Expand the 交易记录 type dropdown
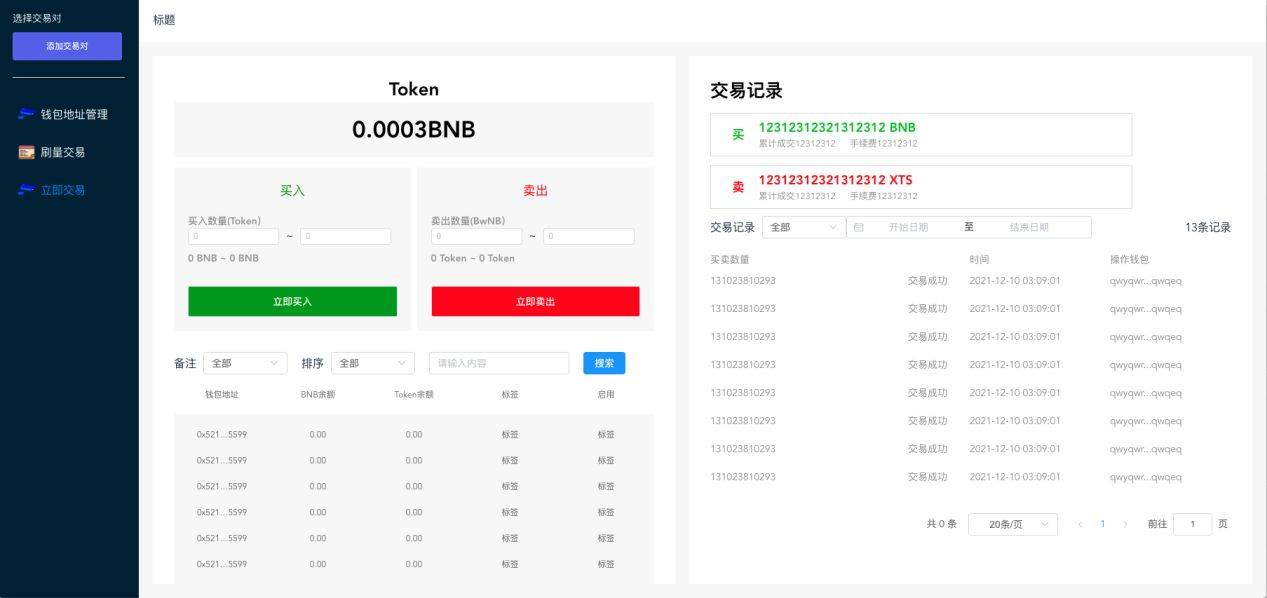Screen dimensions: 1267x598 tap(804, 227)
